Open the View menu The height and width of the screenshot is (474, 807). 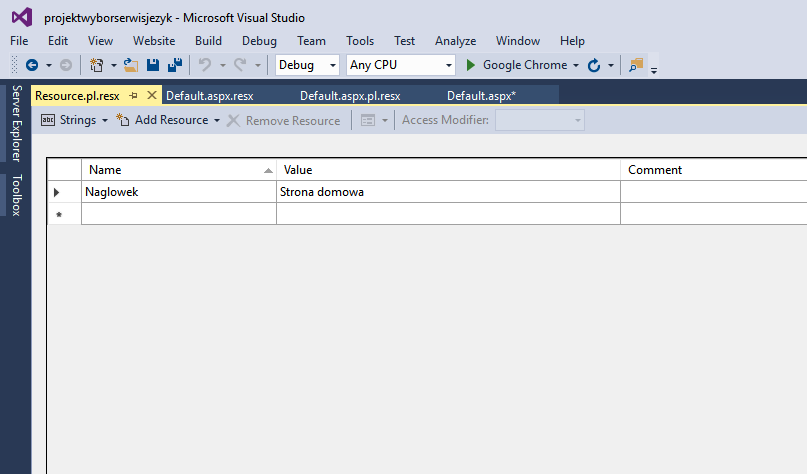(100, 41)
